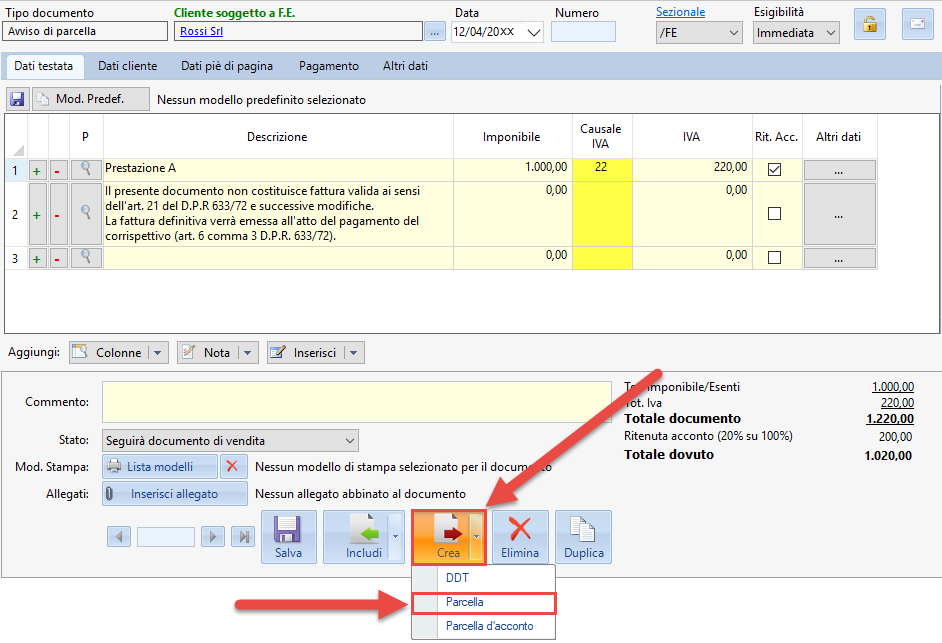Remove selected print model with red X
Screen dimensions: 942x643
[x=233, y=466]
